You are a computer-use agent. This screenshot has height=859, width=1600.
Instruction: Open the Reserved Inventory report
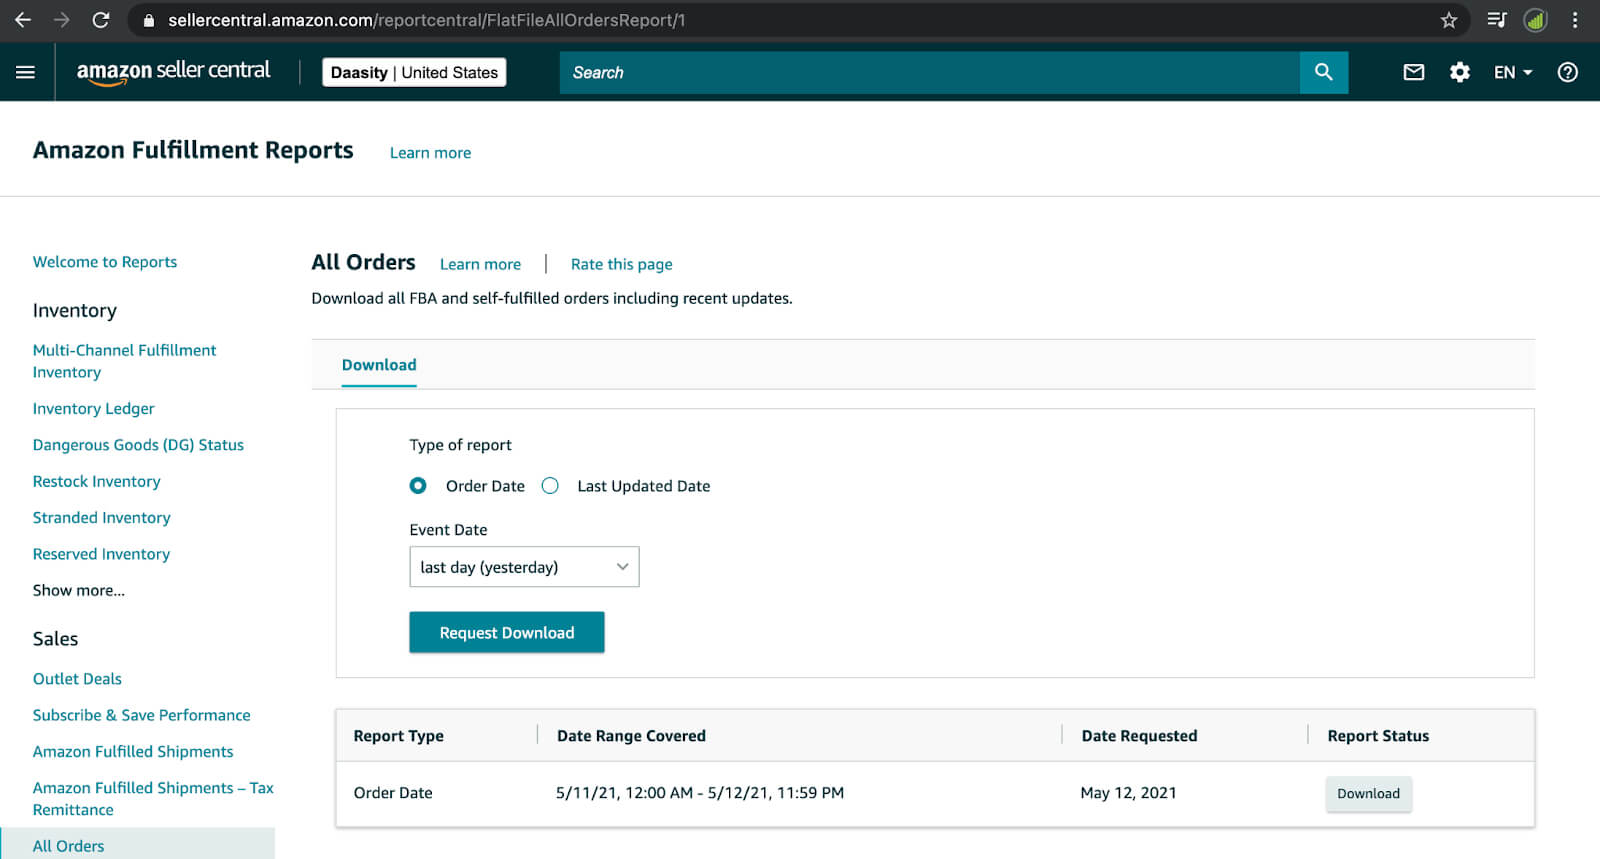point(101,554)
